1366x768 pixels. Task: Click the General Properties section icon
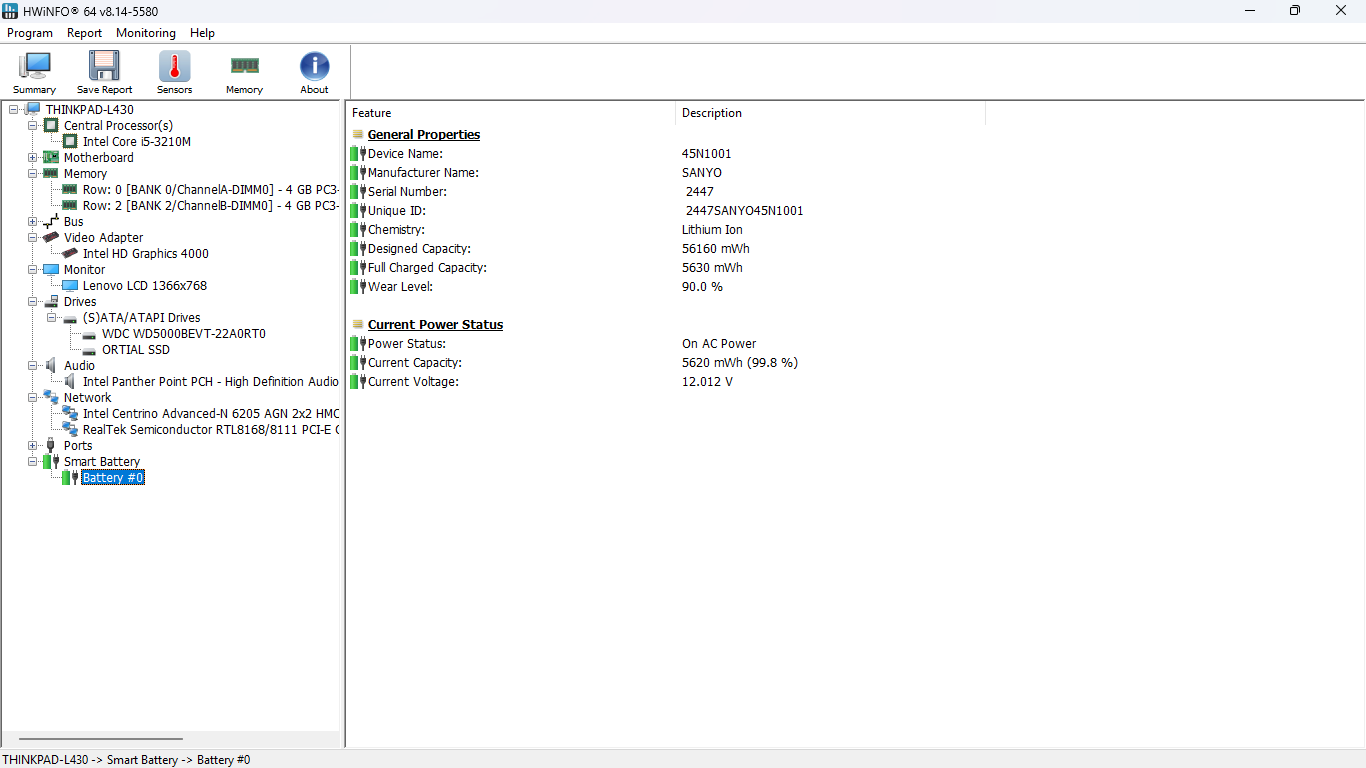[x=358, y=134]
